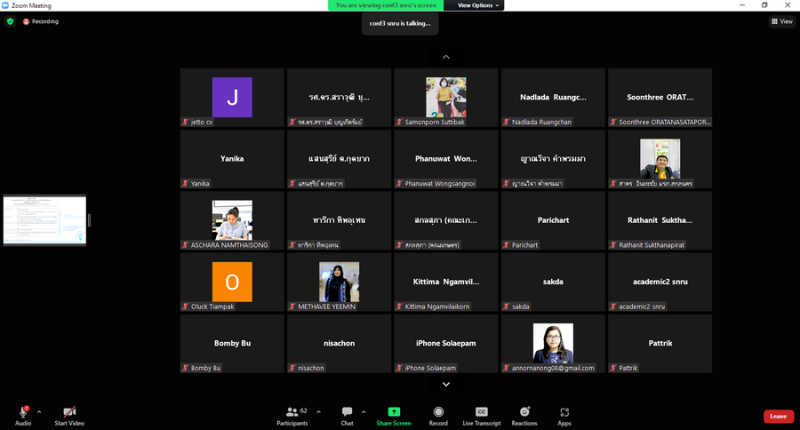This screenshot has height=430, width=800.
Task: Click the Record icon
Action: coord(438,412)
